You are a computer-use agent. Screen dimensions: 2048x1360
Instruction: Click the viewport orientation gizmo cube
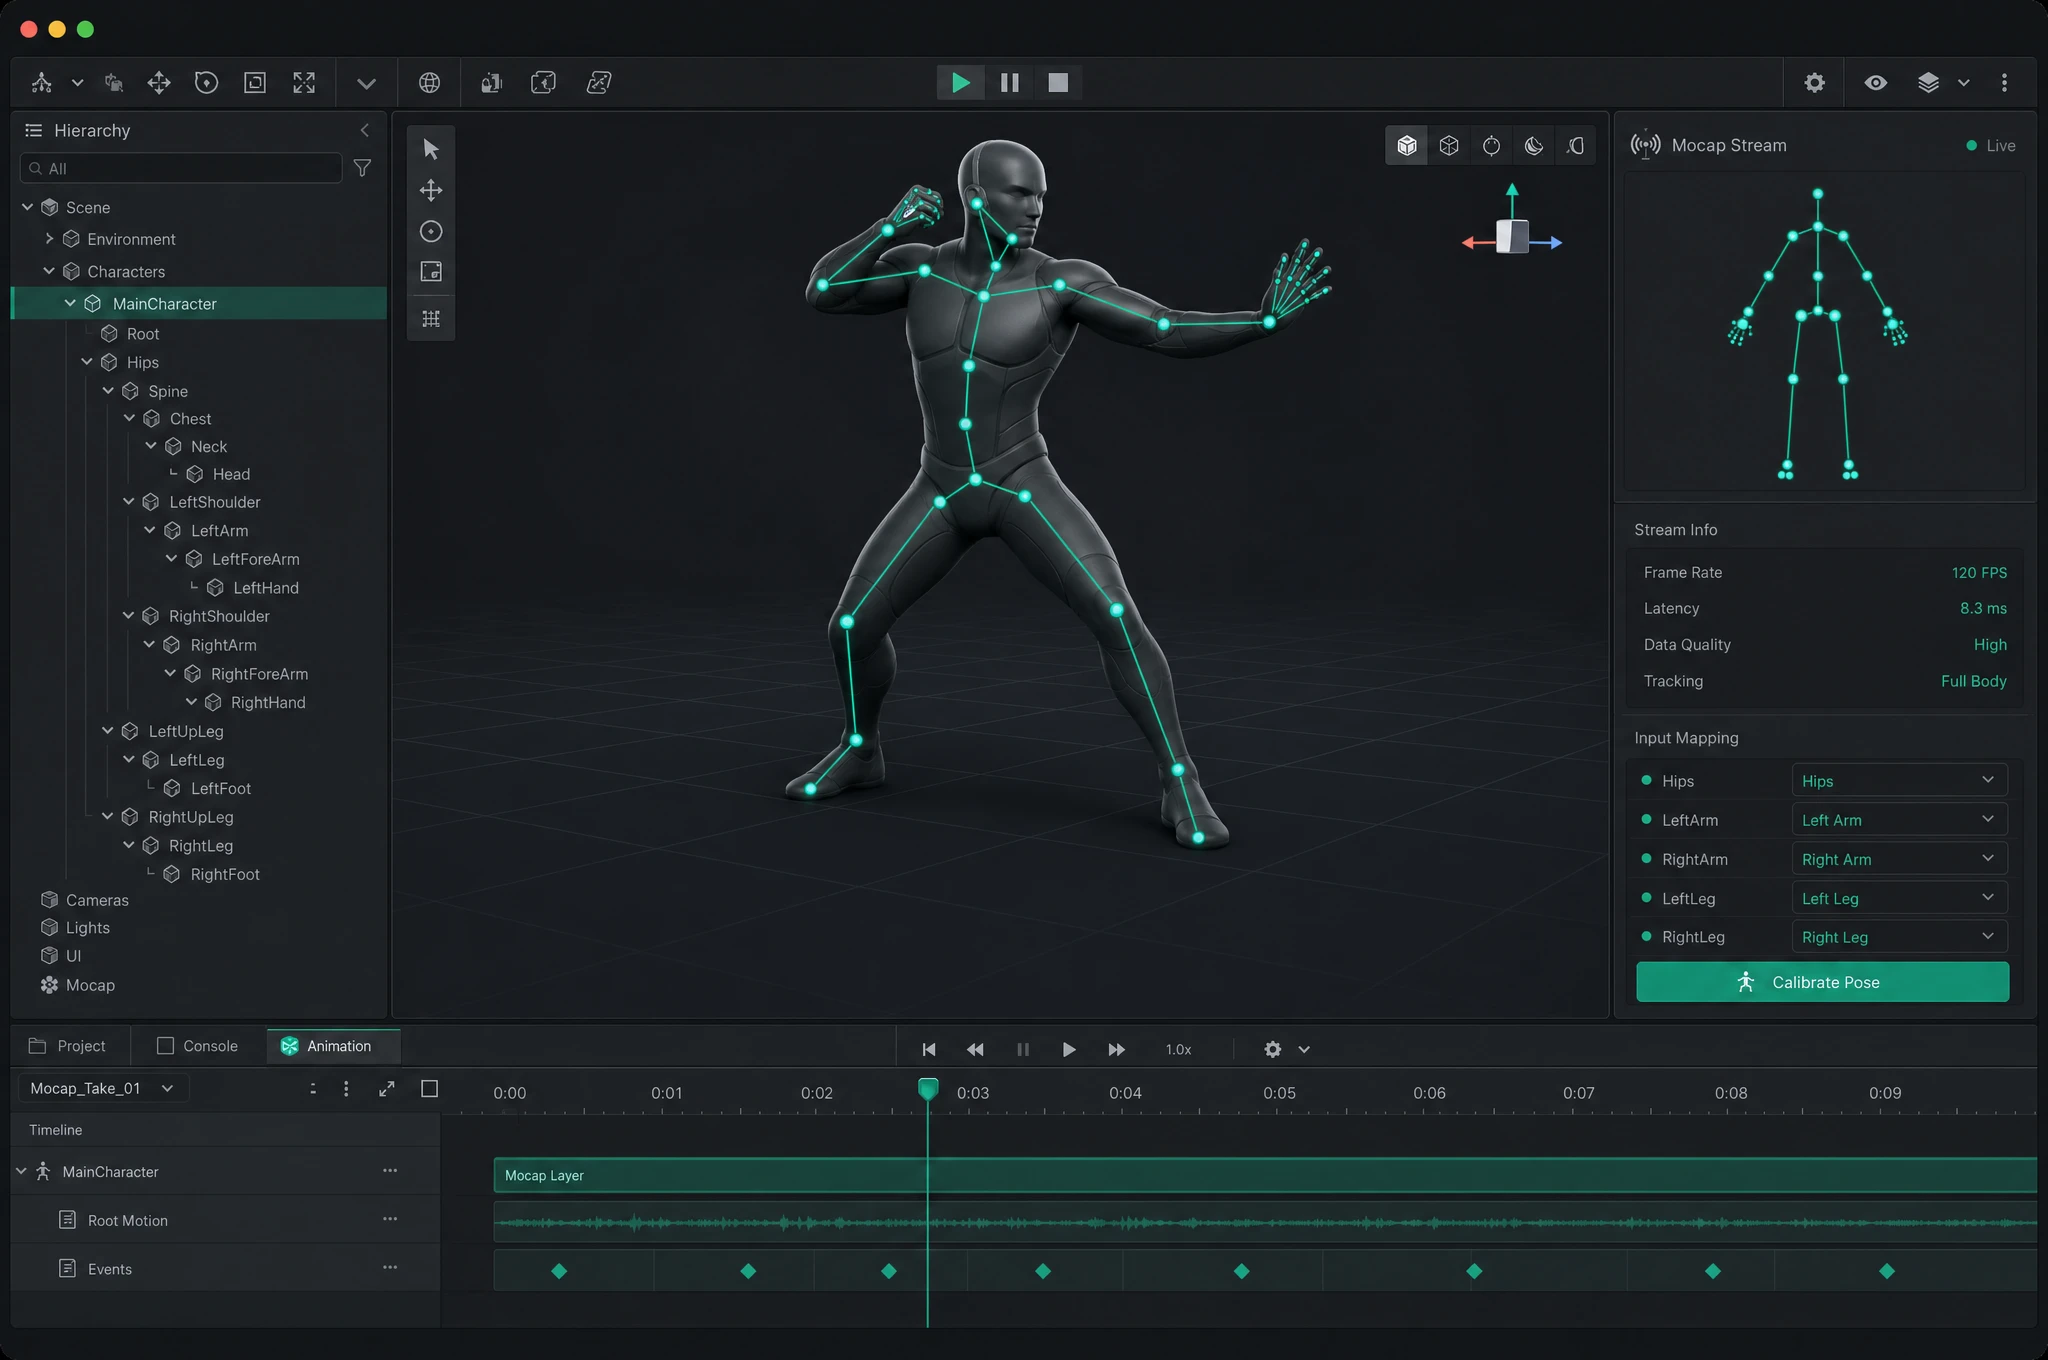pyautogui.click(x=1512, y=237)
